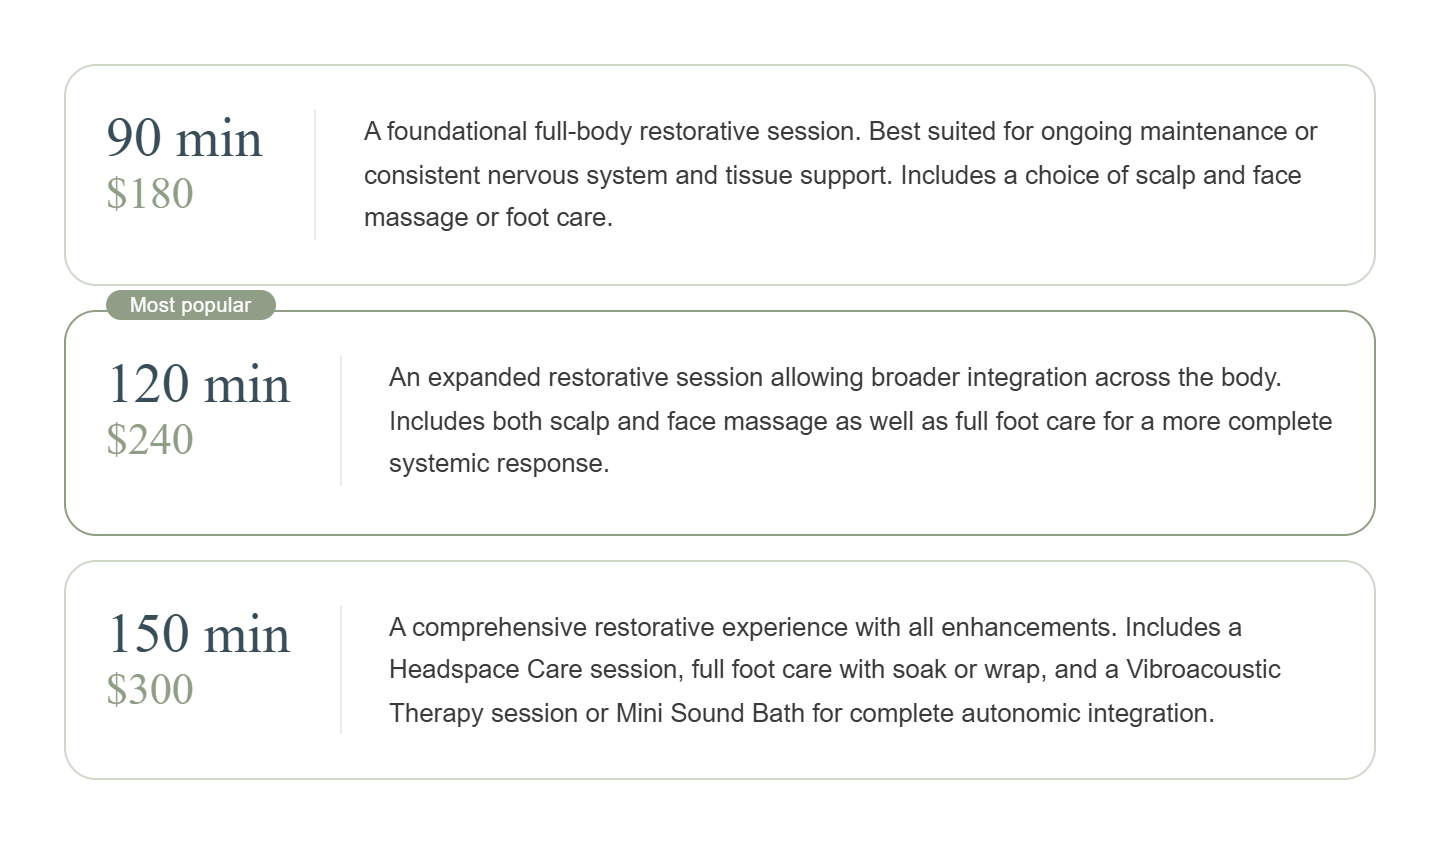
Task: Click the divider line in 90 min card
Action: pos(315,175)
